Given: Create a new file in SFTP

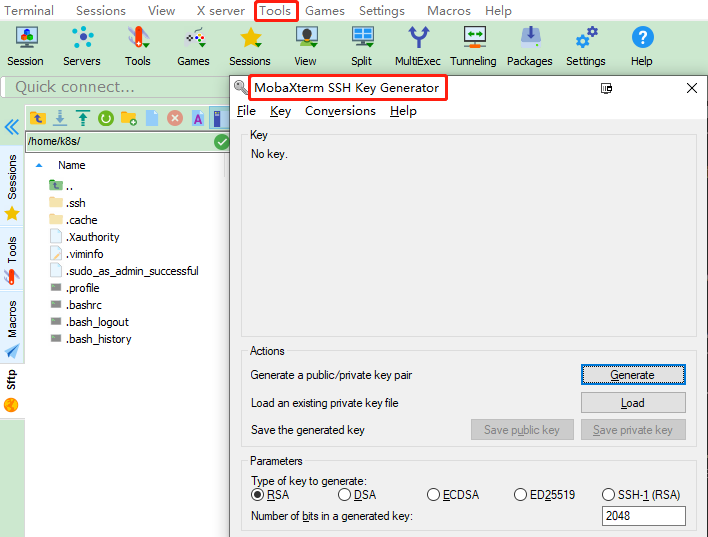Looking at the screenshot, I should pyautogui.click(x=152, y=118).
